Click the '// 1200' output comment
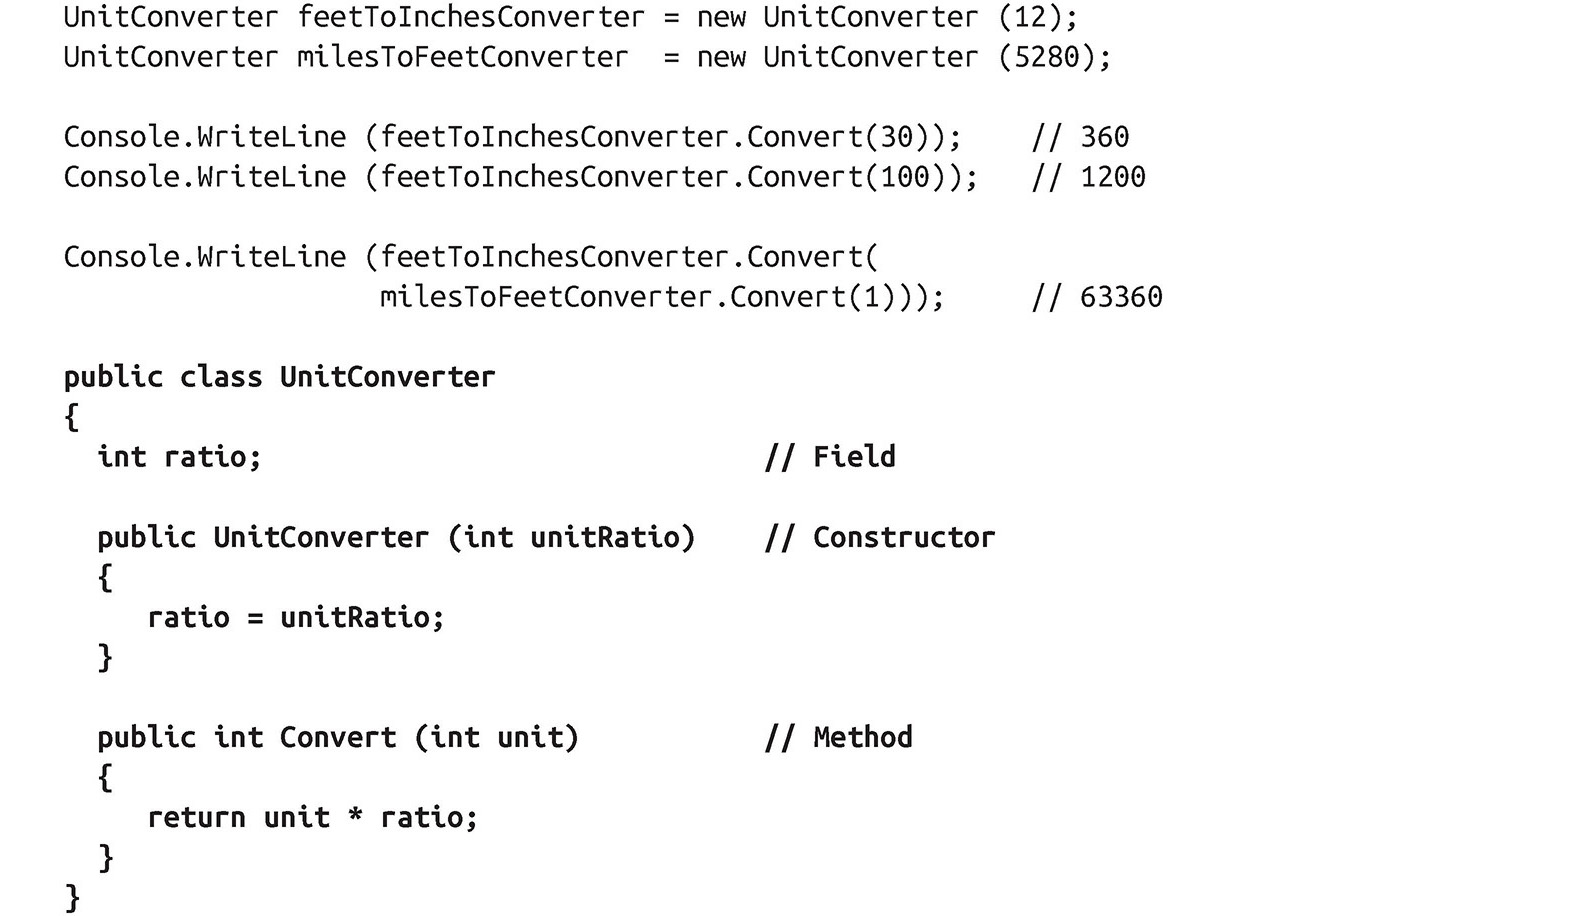The height and width of the screenshot is (916, 1594). click(1088, 177)
